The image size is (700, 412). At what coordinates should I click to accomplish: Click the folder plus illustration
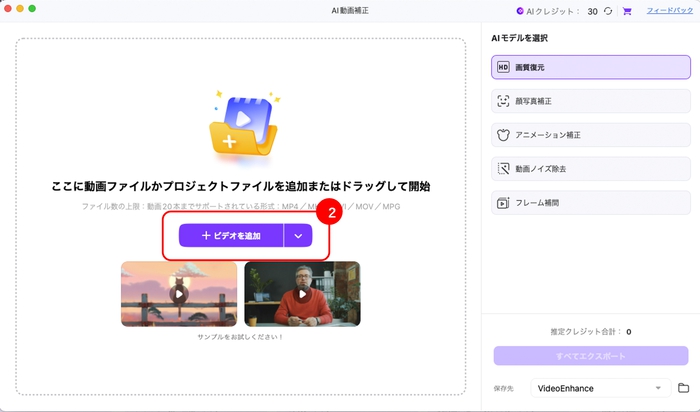(x=243, y=125)
